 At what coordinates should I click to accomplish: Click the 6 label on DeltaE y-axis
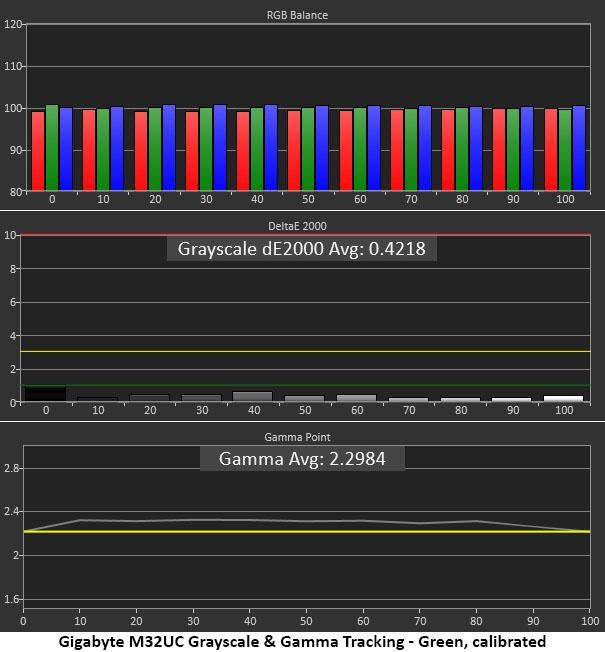[13, 302]
